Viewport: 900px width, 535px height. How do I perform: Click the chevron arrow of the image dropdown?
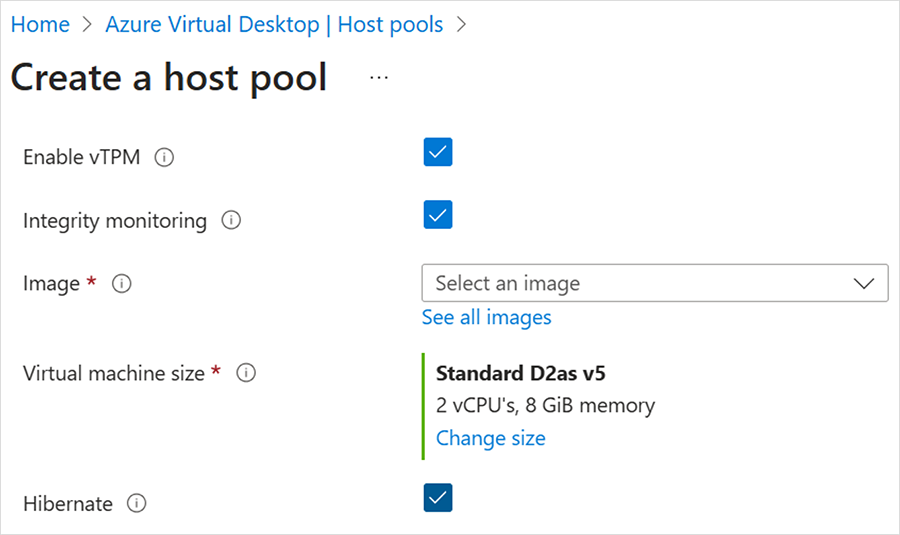point(863,284)
